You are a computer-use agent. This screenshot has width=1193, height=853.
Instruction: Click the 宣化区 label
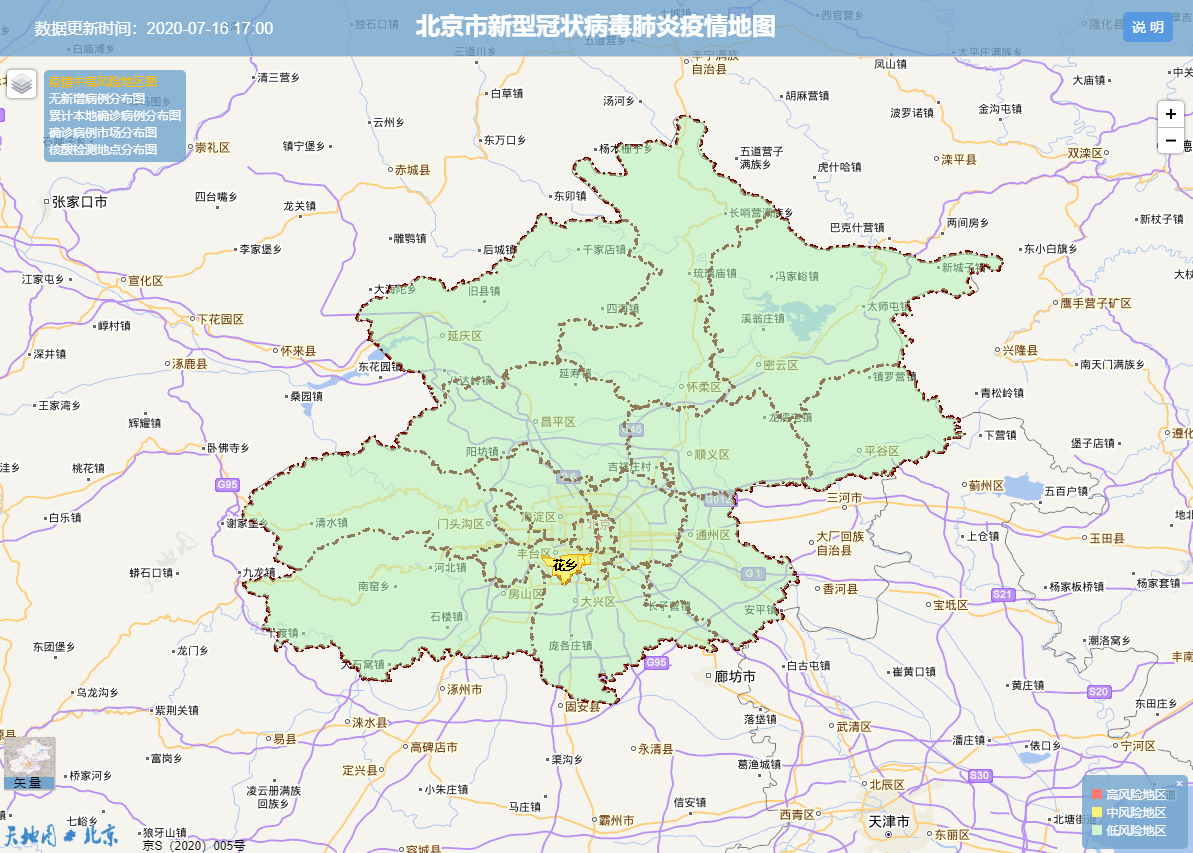coord(145,280)
